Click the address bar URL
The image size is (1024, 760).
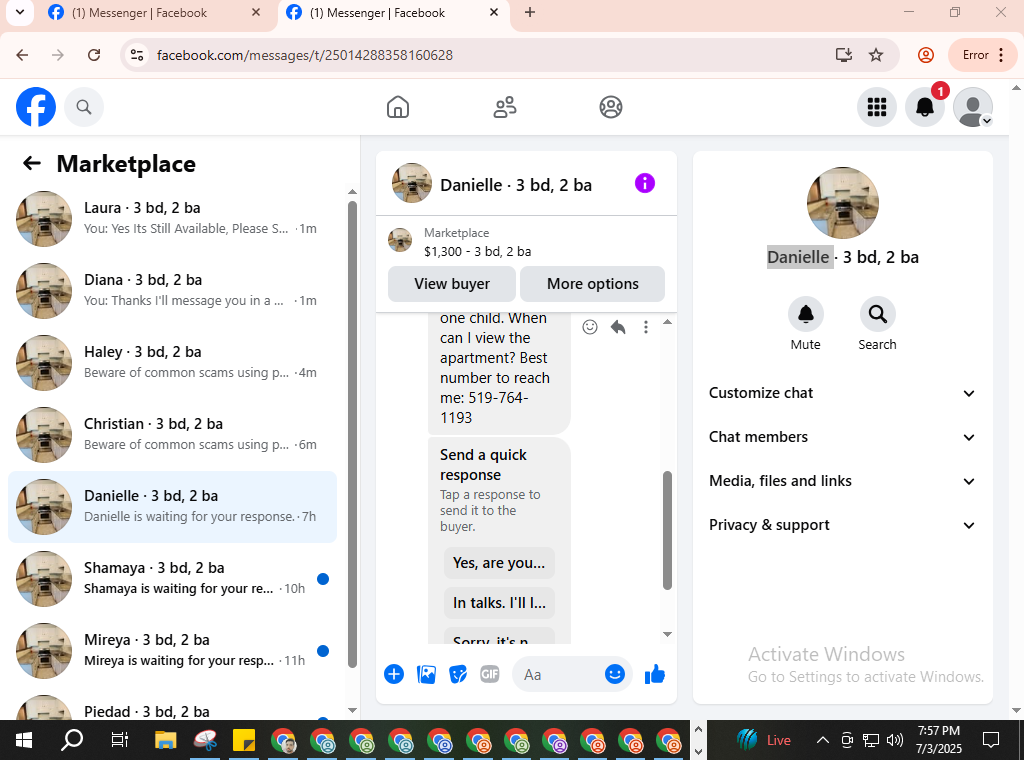coord(304,55)
